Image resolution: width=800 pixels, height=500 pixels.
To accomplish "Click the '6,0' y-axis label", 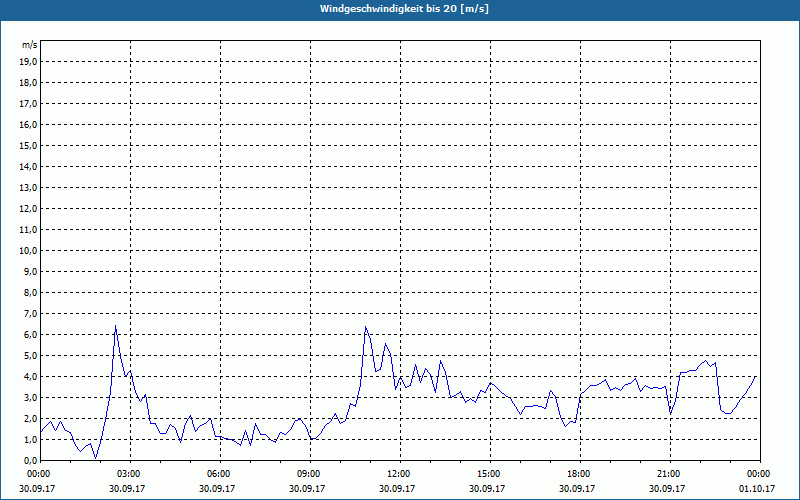I will [30, 334].
